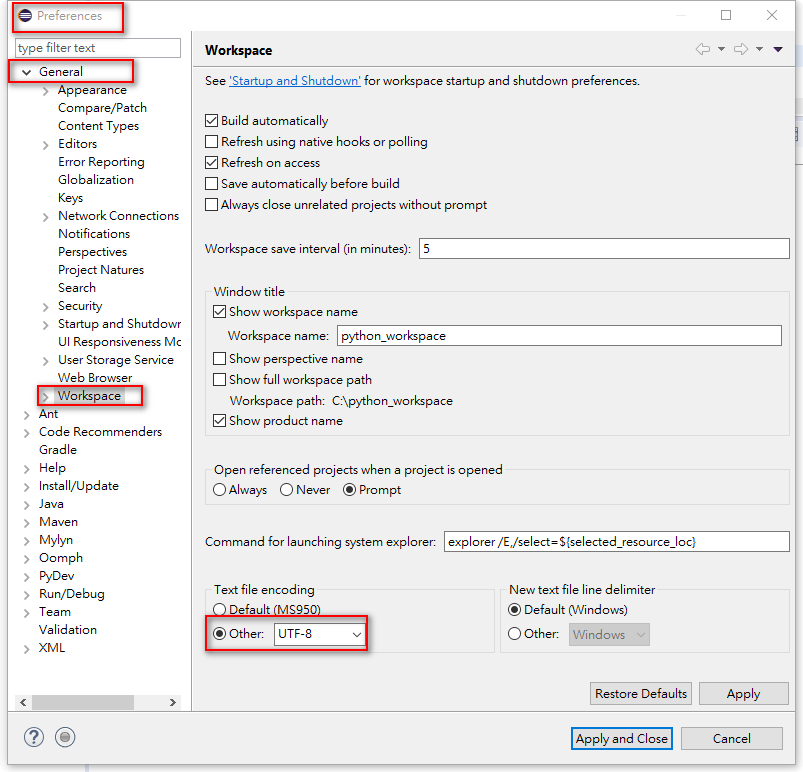Expand the Security tree node
Screen dimensions: 803x772
[46, 307]
